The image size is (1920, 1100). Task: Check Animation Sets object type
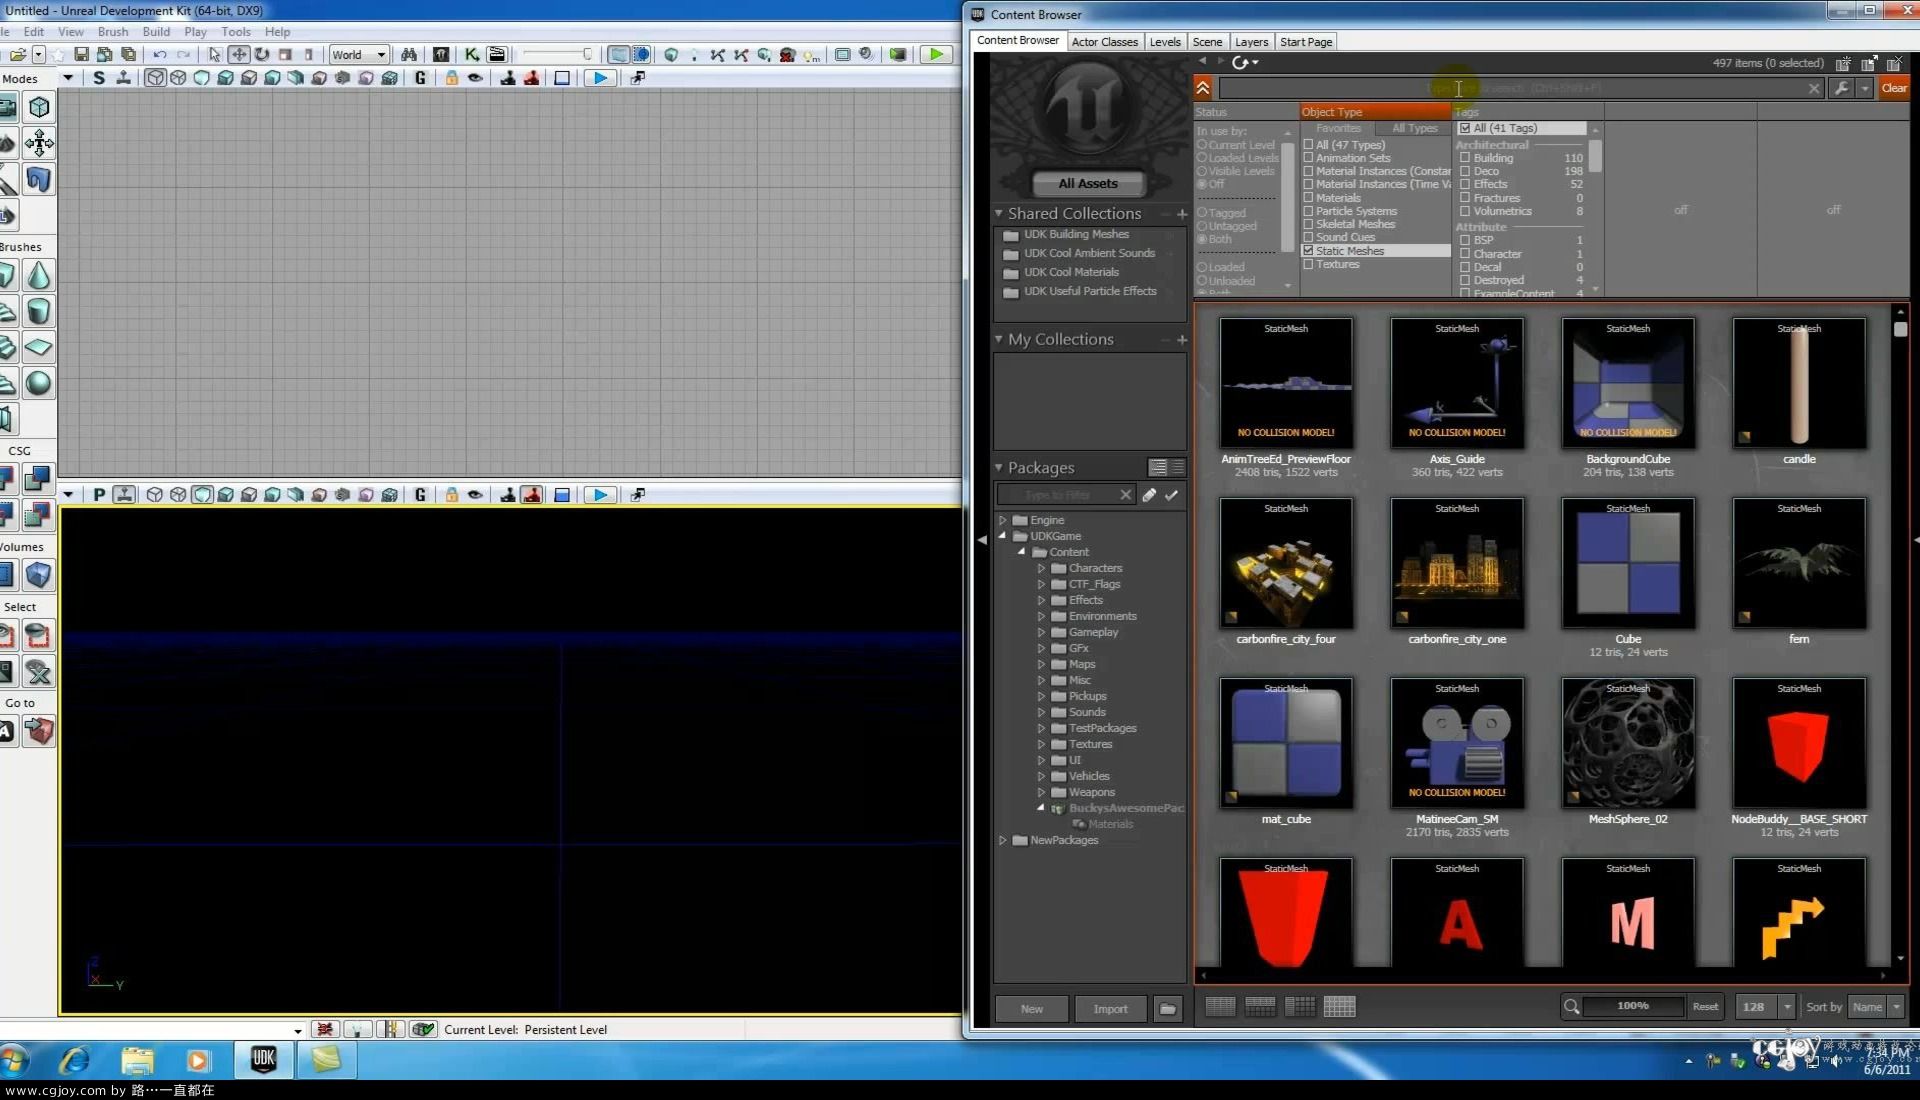(x=1308, y=158)
